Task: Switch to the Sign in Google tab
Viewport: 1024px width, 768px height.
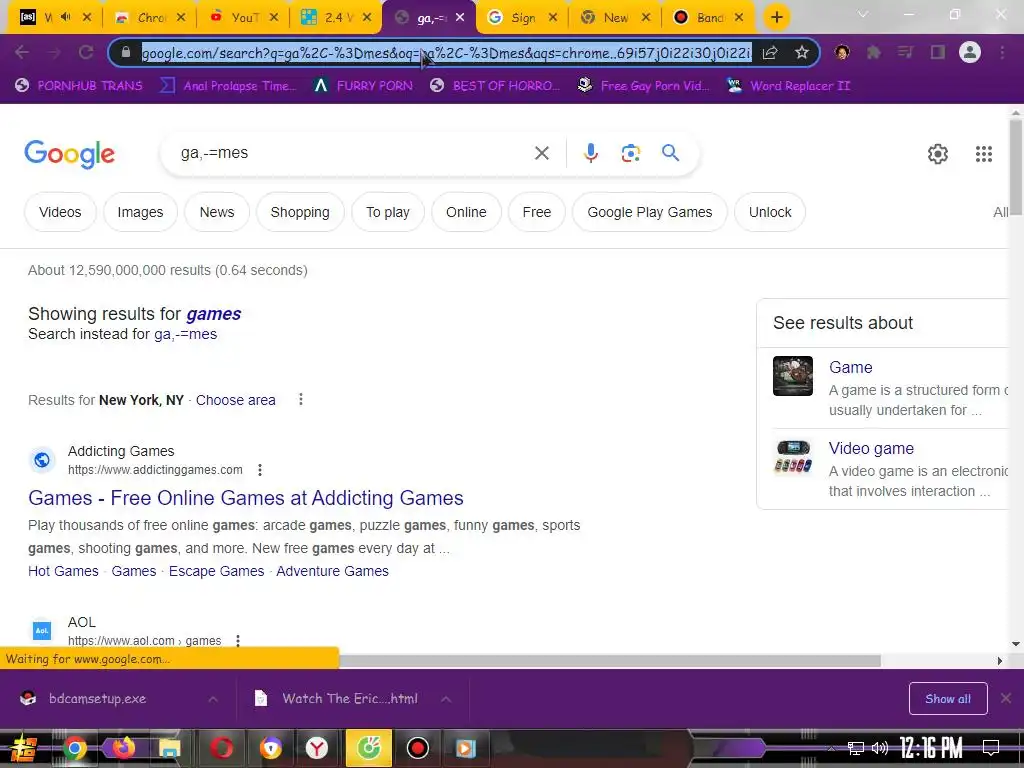Action: (523, 18)
